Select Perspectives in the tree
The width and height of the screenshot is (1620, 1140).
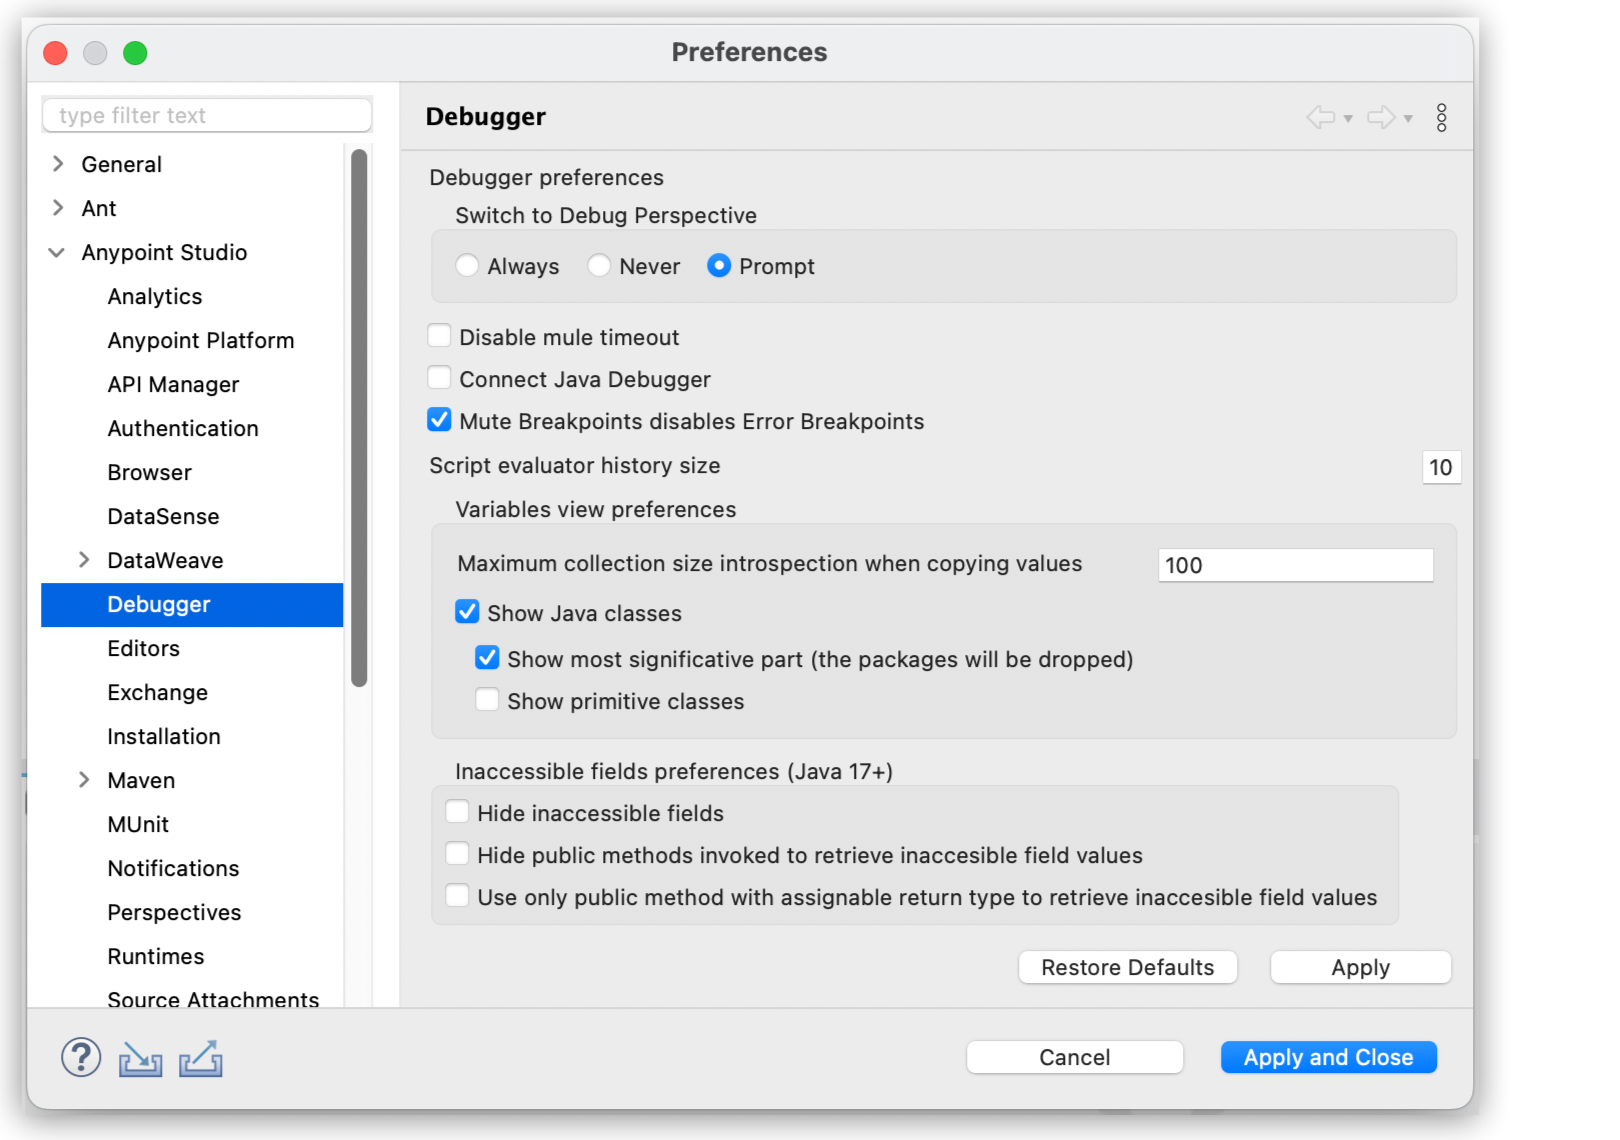click(x=175, y=913)
